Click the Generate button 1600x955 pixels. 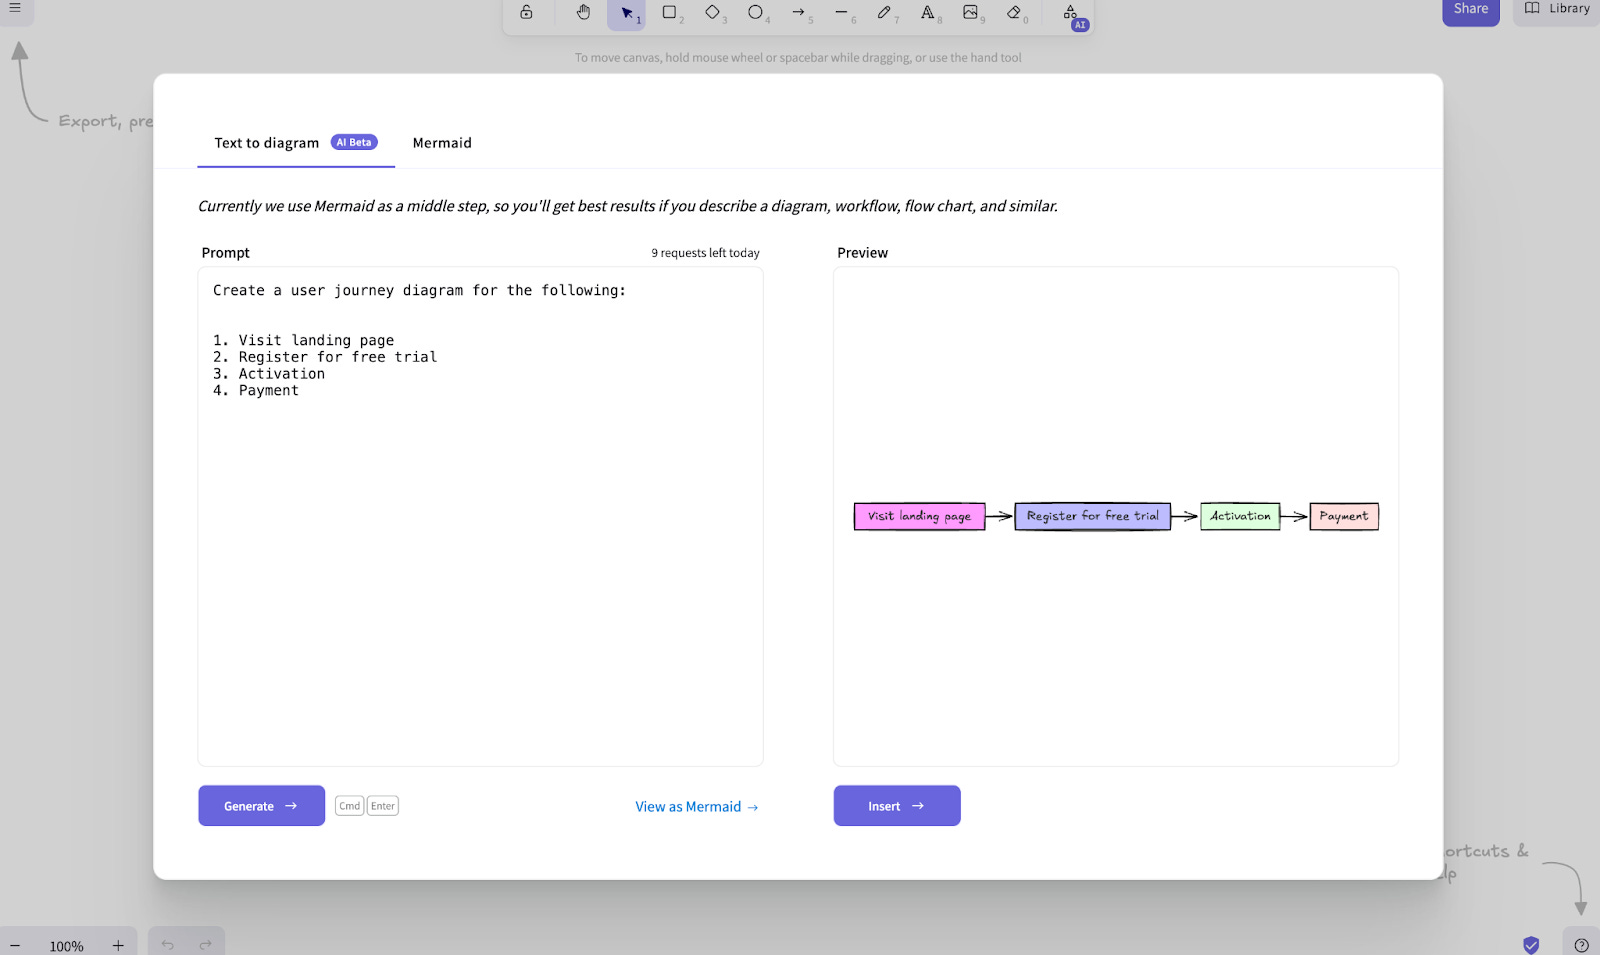coord(261,805)
